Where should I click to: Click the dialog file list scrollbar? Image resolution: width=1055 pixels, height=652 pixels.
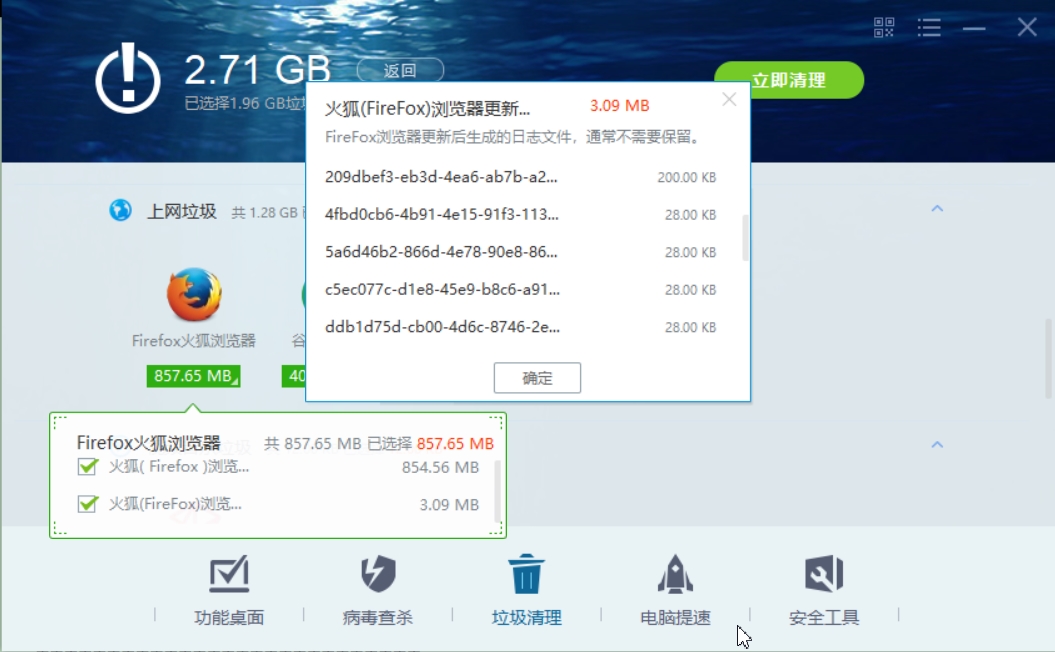745,238
